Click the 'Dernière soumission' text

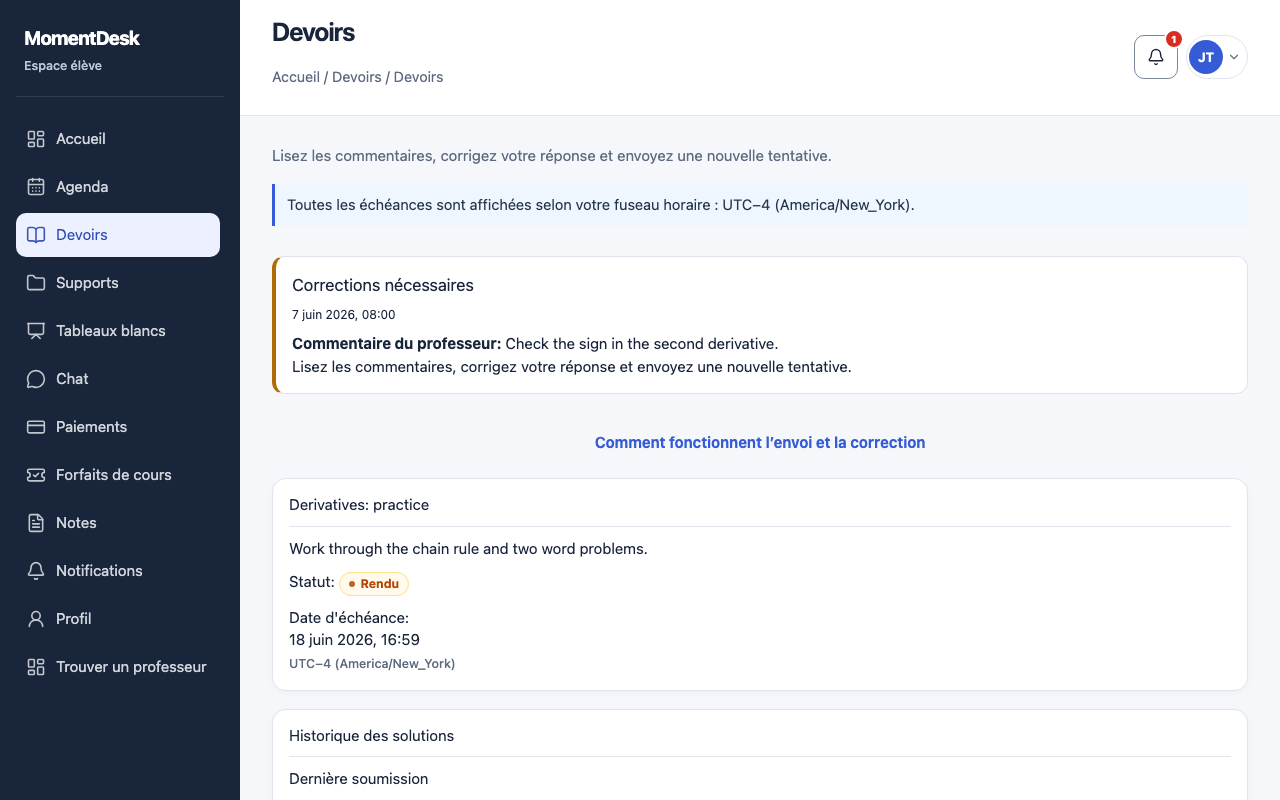358,779
